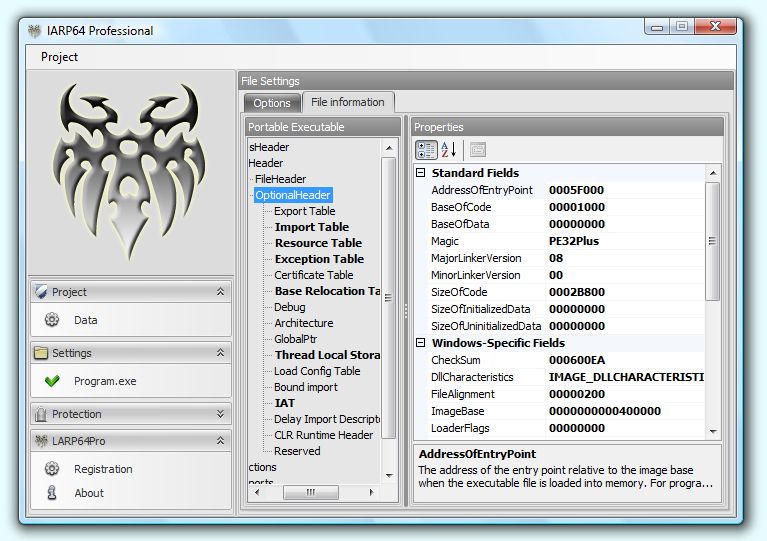Click the Property Pages icon in Properties toolbar
This screenshot has height=541, width=767.
477,150
